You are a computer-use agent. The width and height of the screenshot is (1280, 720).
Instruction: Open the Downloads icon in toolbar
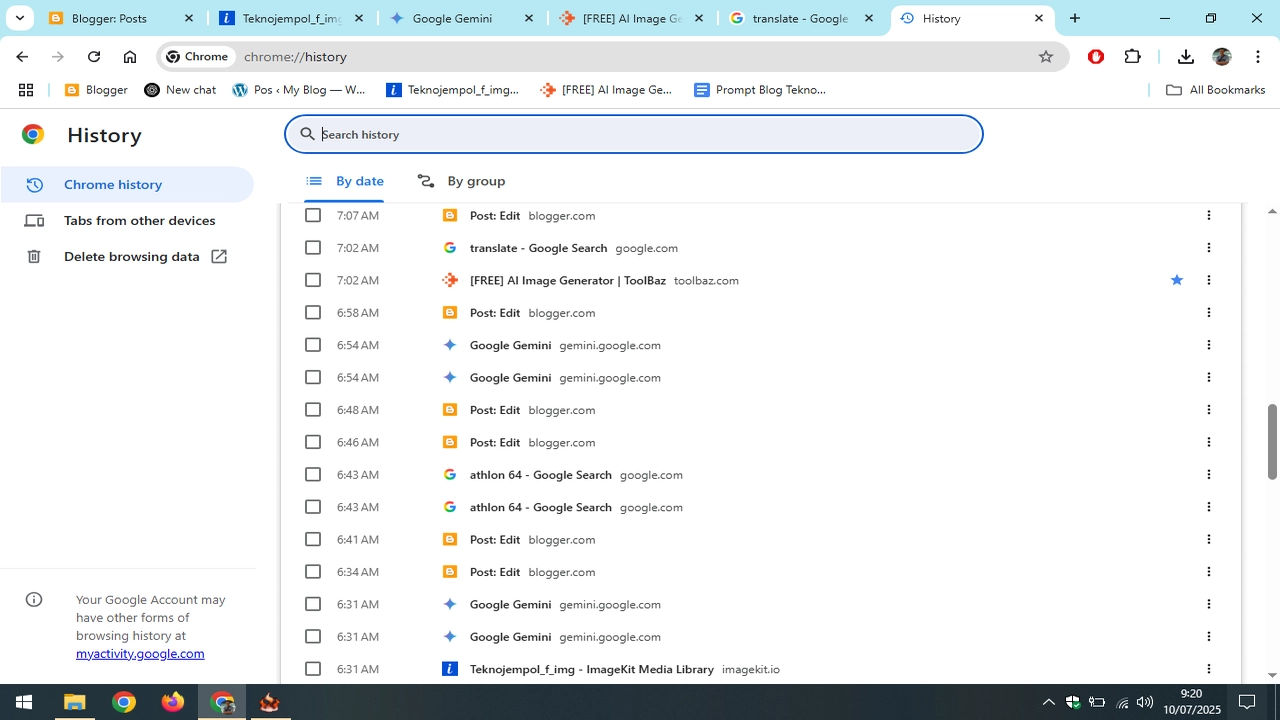coord(1186,57)
